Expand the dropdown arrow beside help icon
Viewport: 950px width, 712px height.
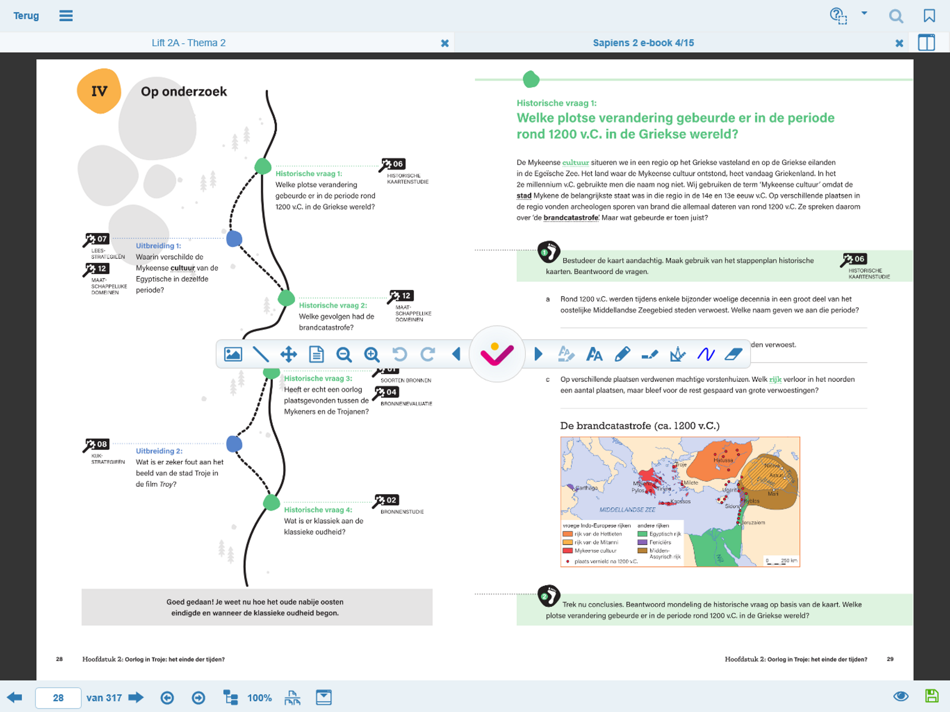coord(865,13)
